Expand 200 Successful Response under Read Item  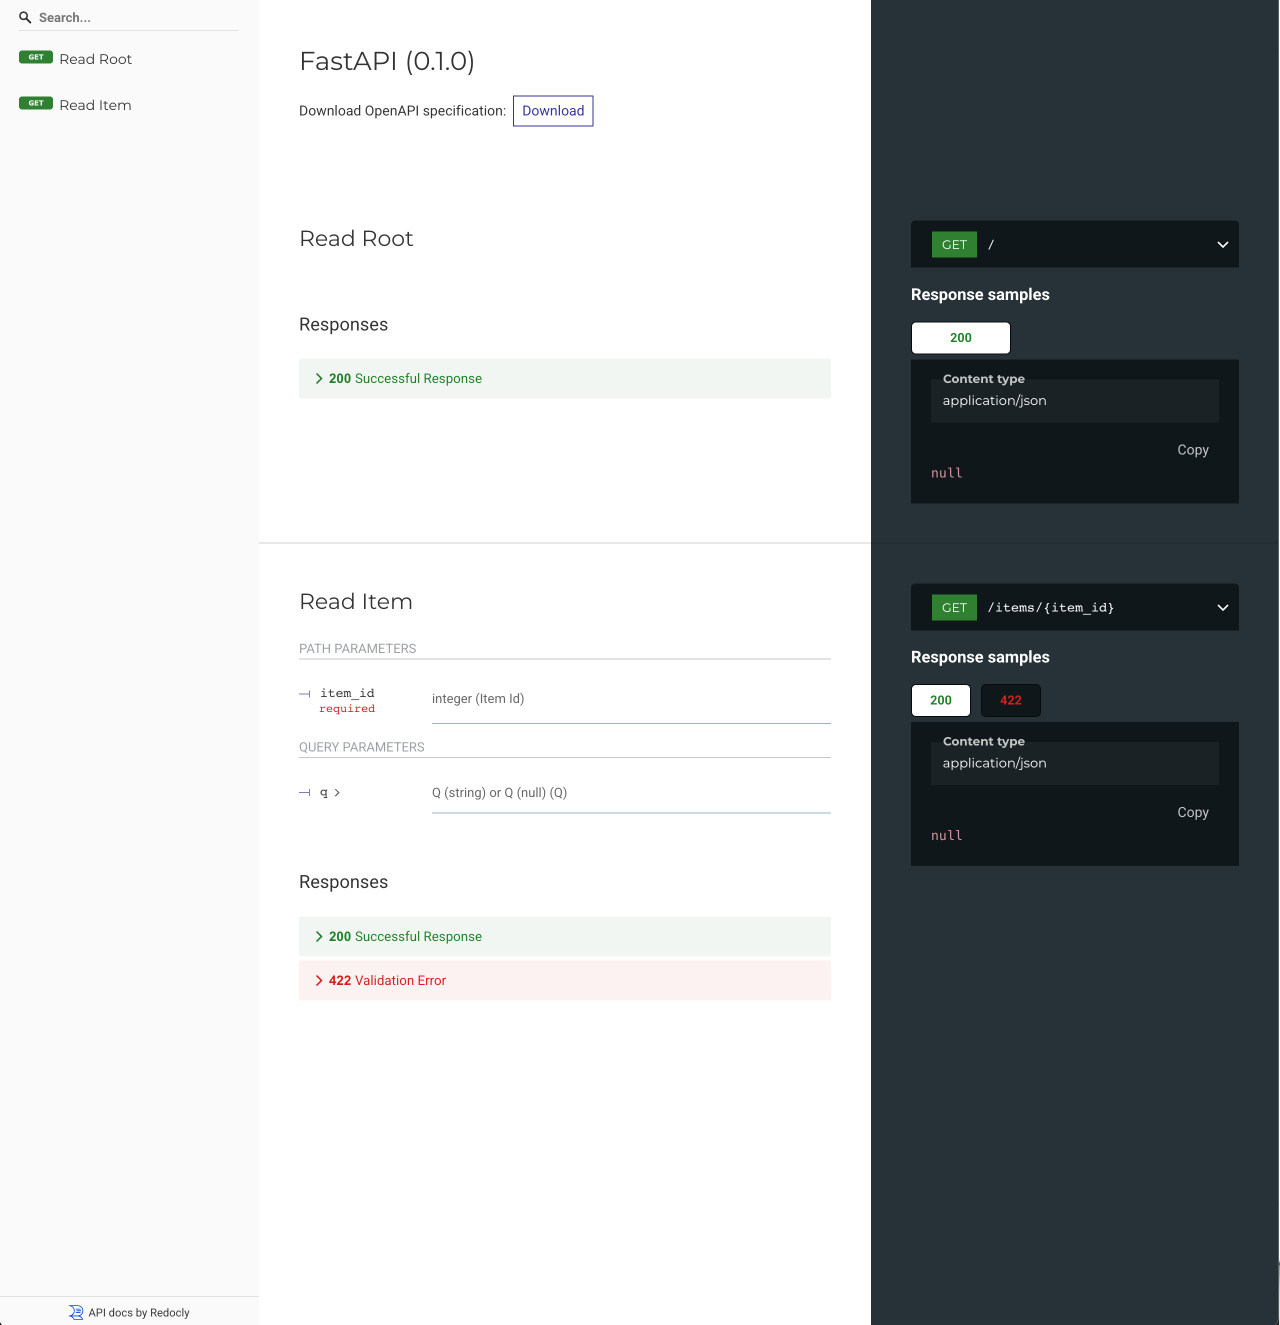click(x=565, y=937)
